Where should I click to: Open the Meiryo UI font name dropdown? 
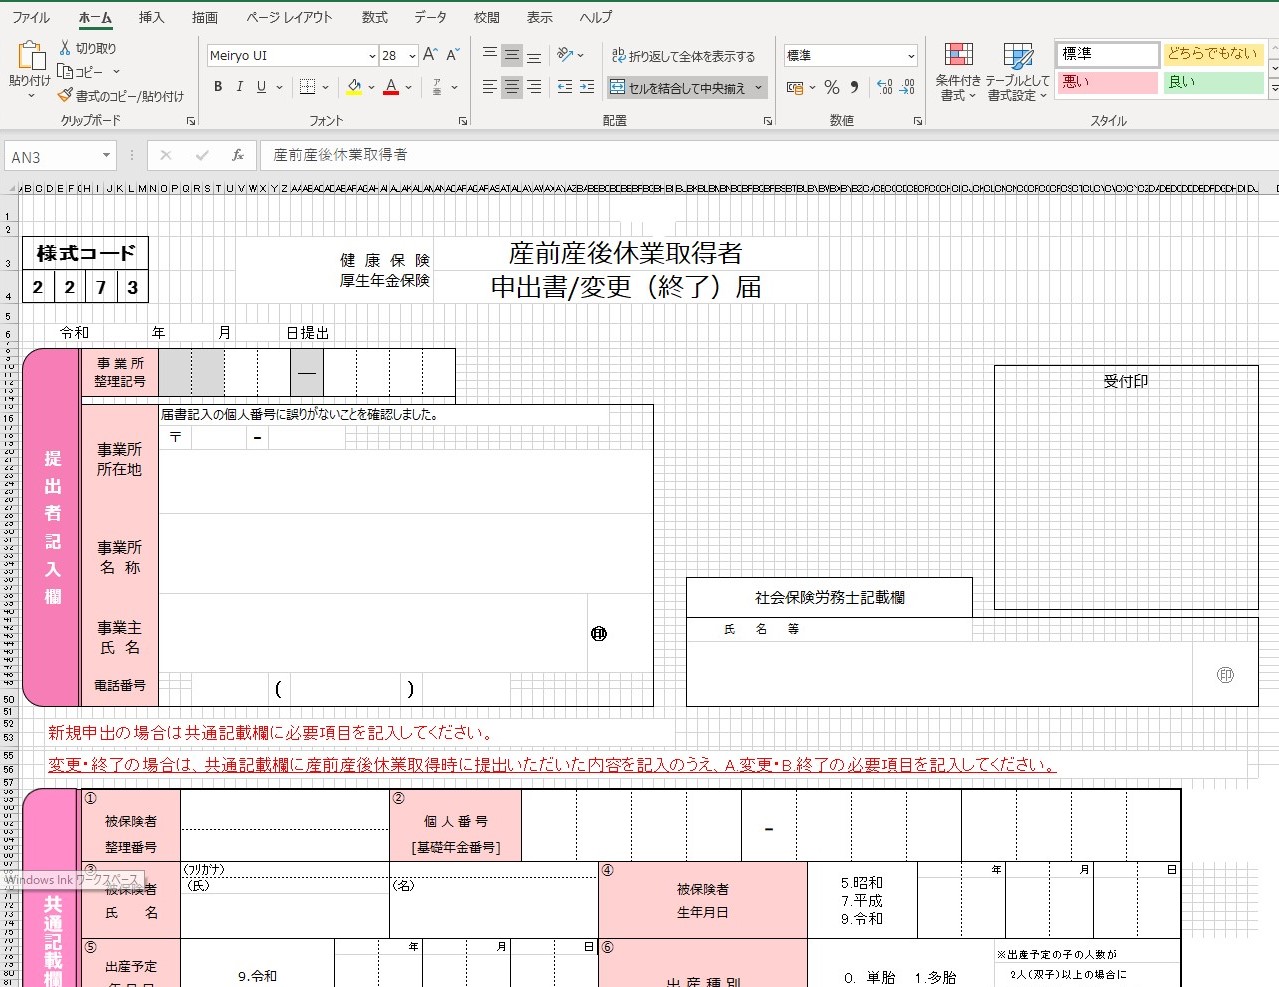[372, 56]
